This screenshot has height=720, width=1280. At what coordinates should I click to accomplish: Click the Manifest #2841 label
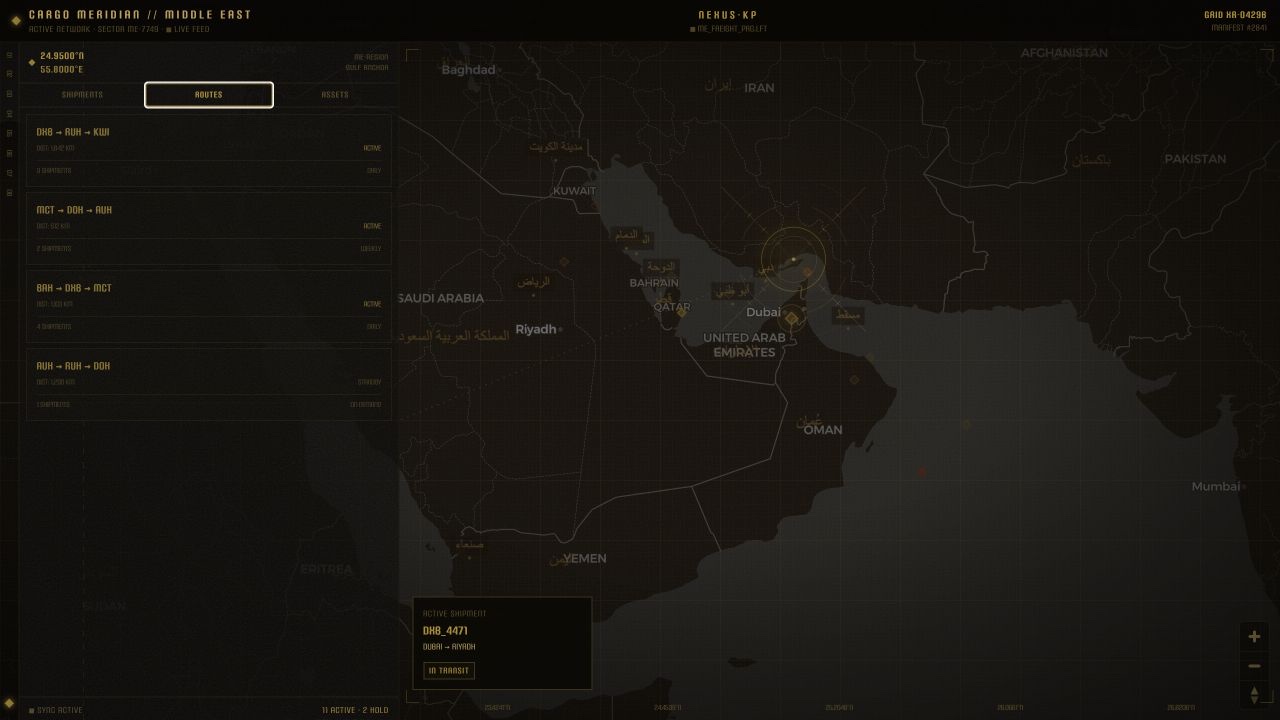[1239, 28]
